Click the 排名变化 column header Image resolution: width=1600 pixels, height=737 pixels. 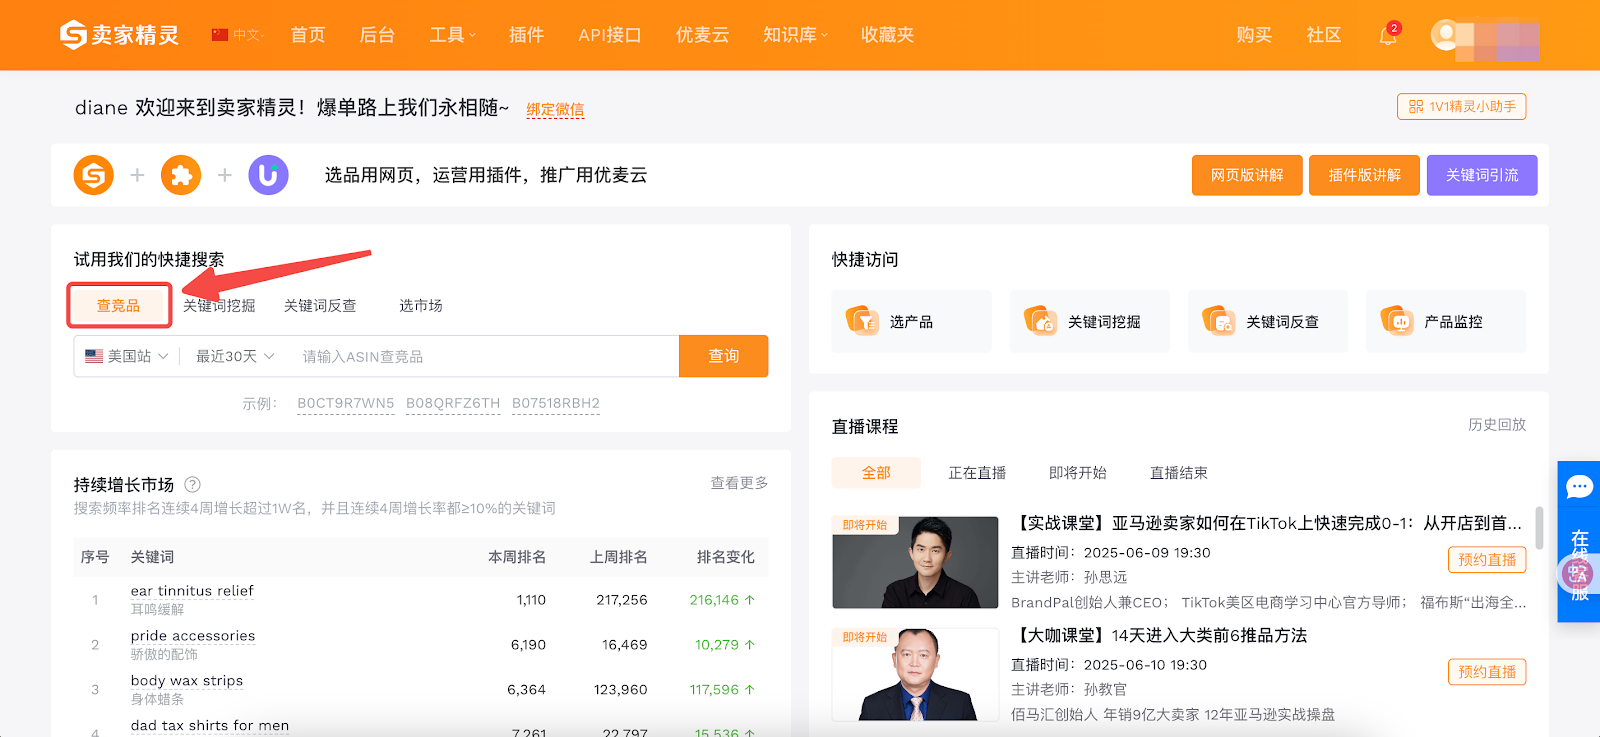pos(726,557)
